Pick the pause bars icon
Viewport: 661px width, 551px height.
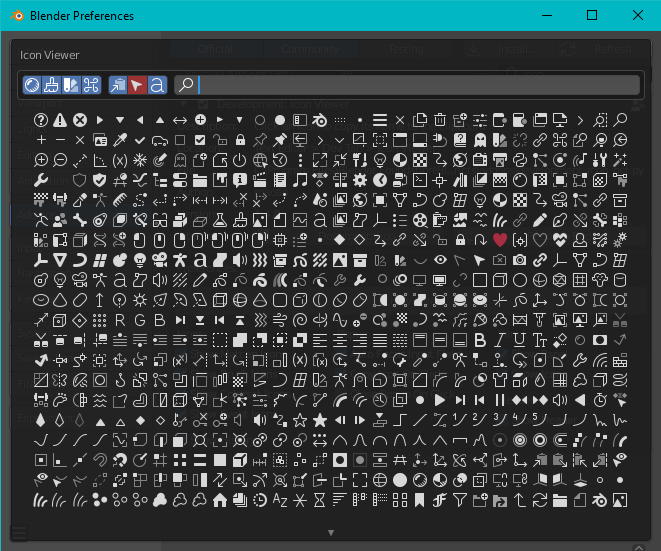point(500,400)
